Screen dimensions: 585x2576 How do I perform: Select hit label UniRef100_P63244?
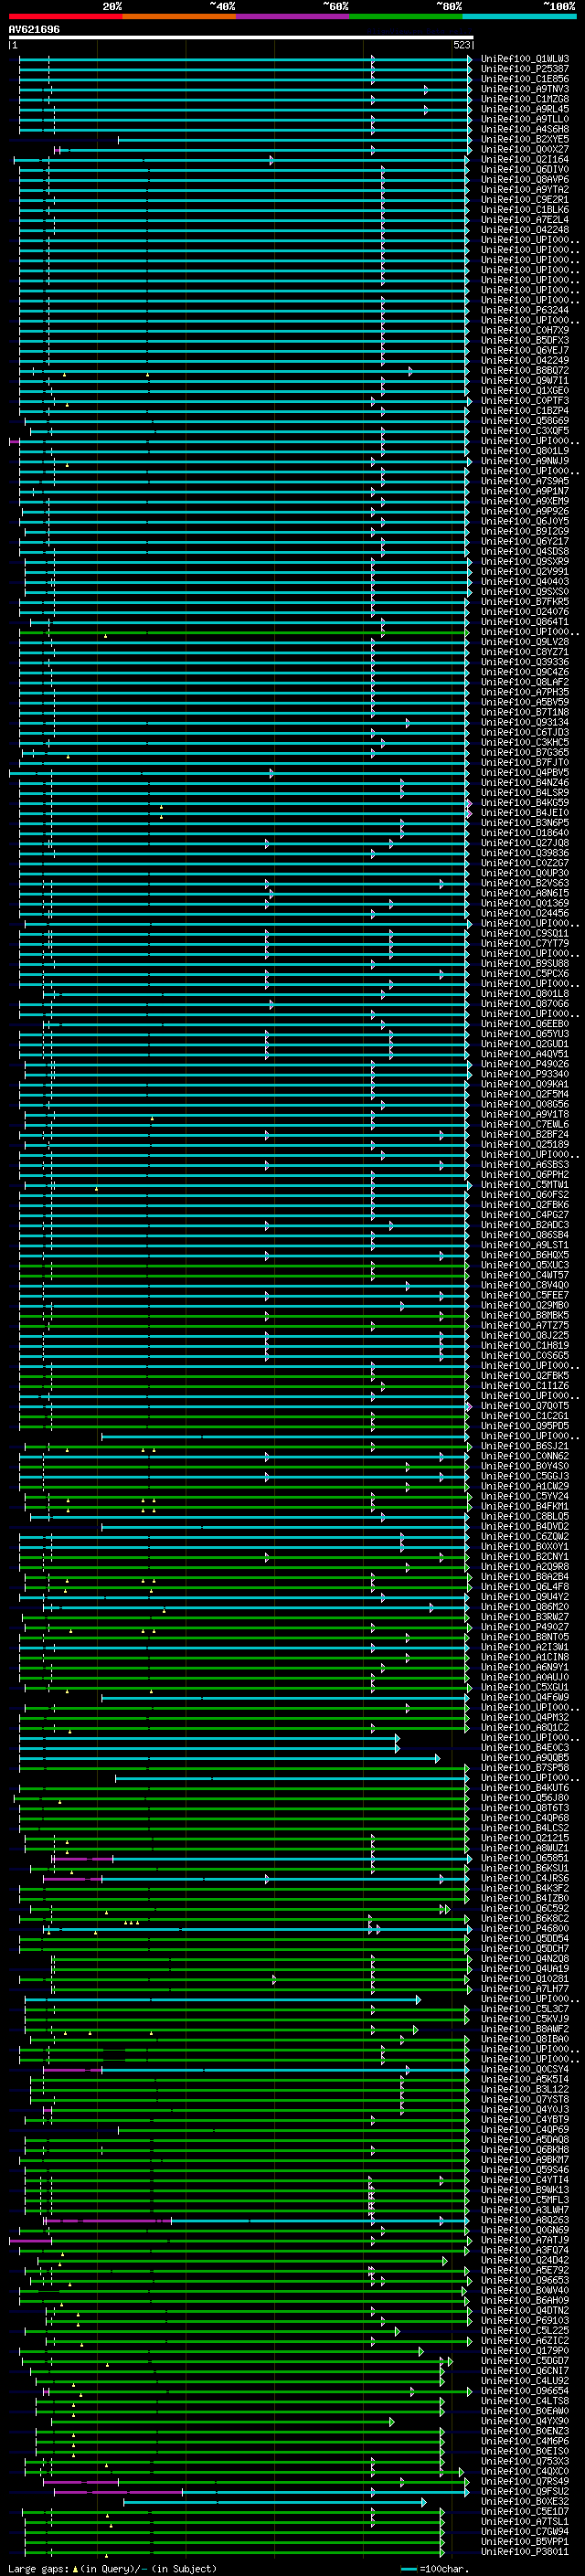pyautogui.click(x=525, y=310)
